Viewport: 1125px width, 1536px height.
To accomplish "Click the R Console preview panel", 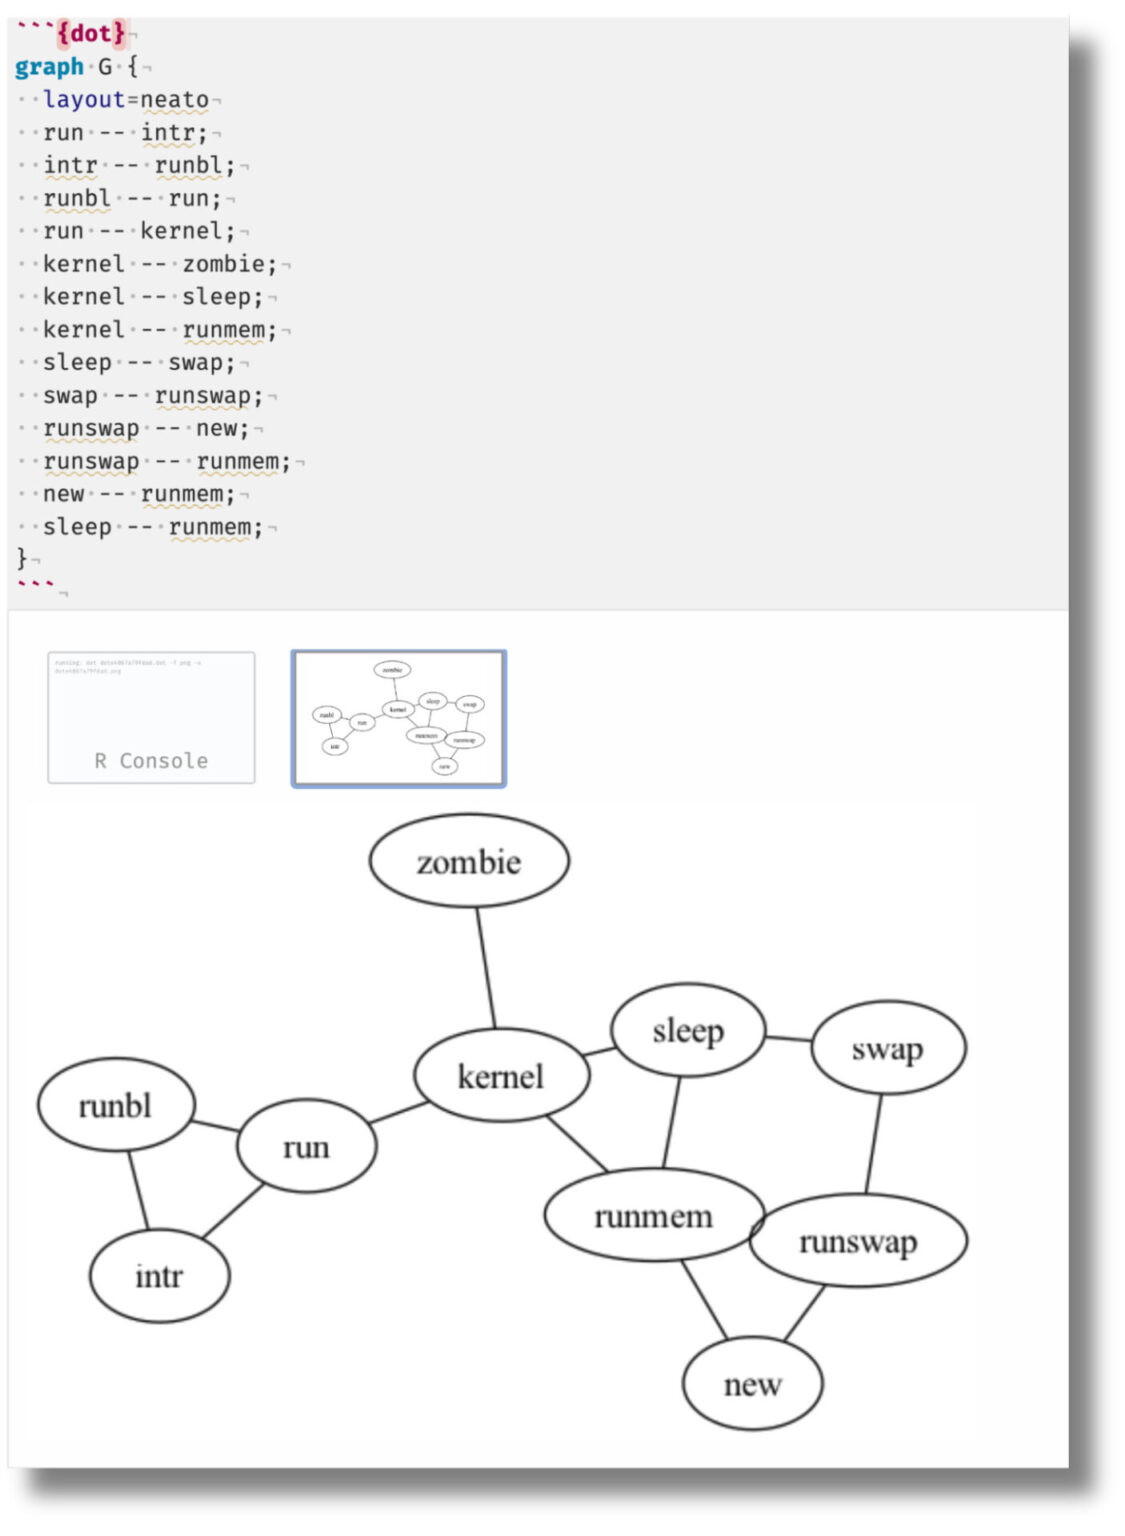I will pyautogui.click(x=150, y=719).
